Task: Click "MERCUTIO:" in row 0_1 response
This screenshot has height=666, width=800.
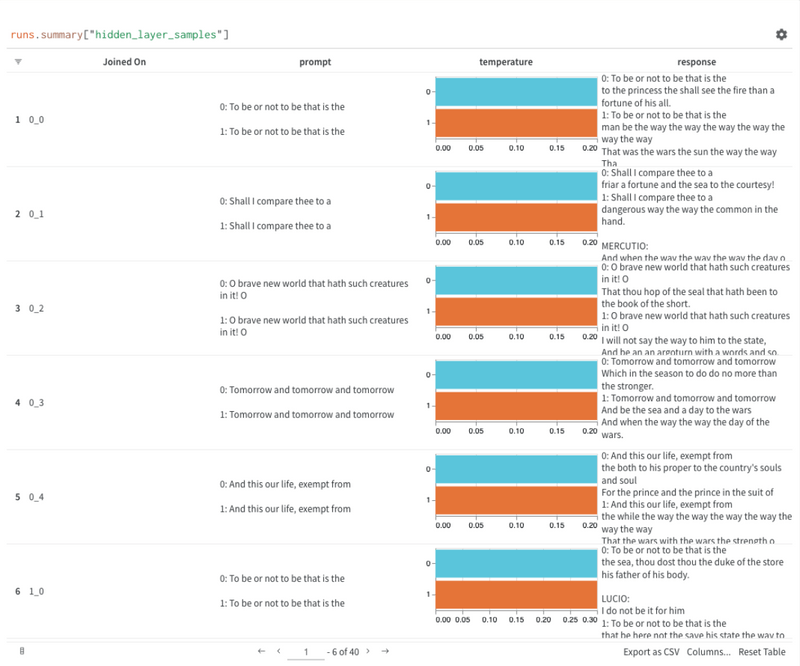Action: click(624, 246)
